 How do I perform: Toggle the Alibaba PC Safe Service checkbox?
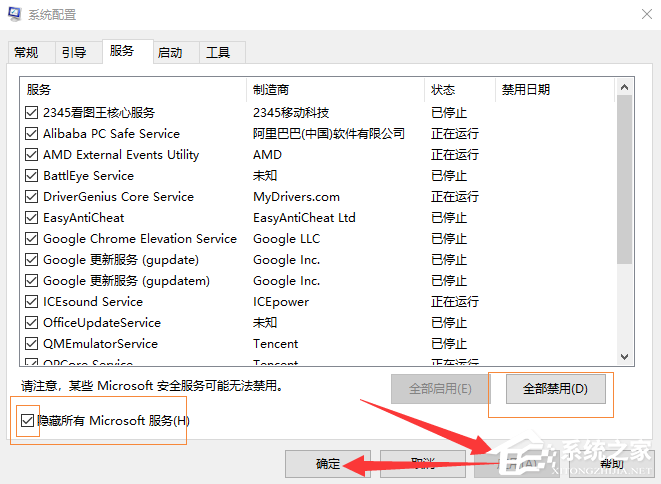(32, 134)
